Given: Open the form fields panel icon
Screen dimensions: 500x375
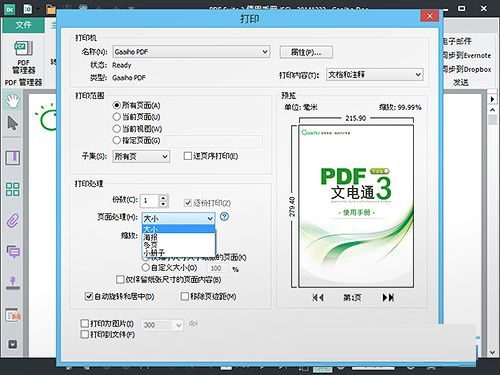Looking at the screenshot, I should pyautogui.click(x=13, y=315).
